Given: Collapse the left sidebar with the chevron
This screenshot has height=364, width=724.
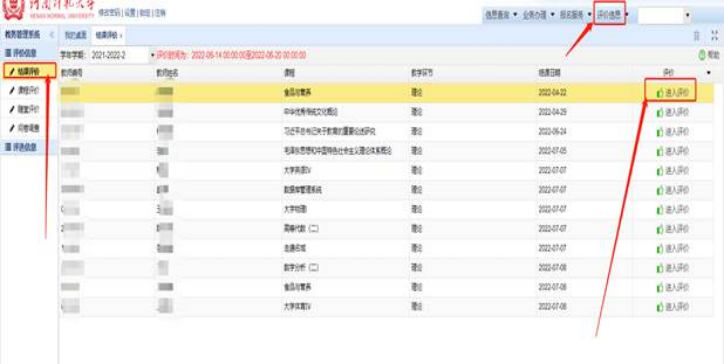Looking at the screenshot, I should pos(51,35).
